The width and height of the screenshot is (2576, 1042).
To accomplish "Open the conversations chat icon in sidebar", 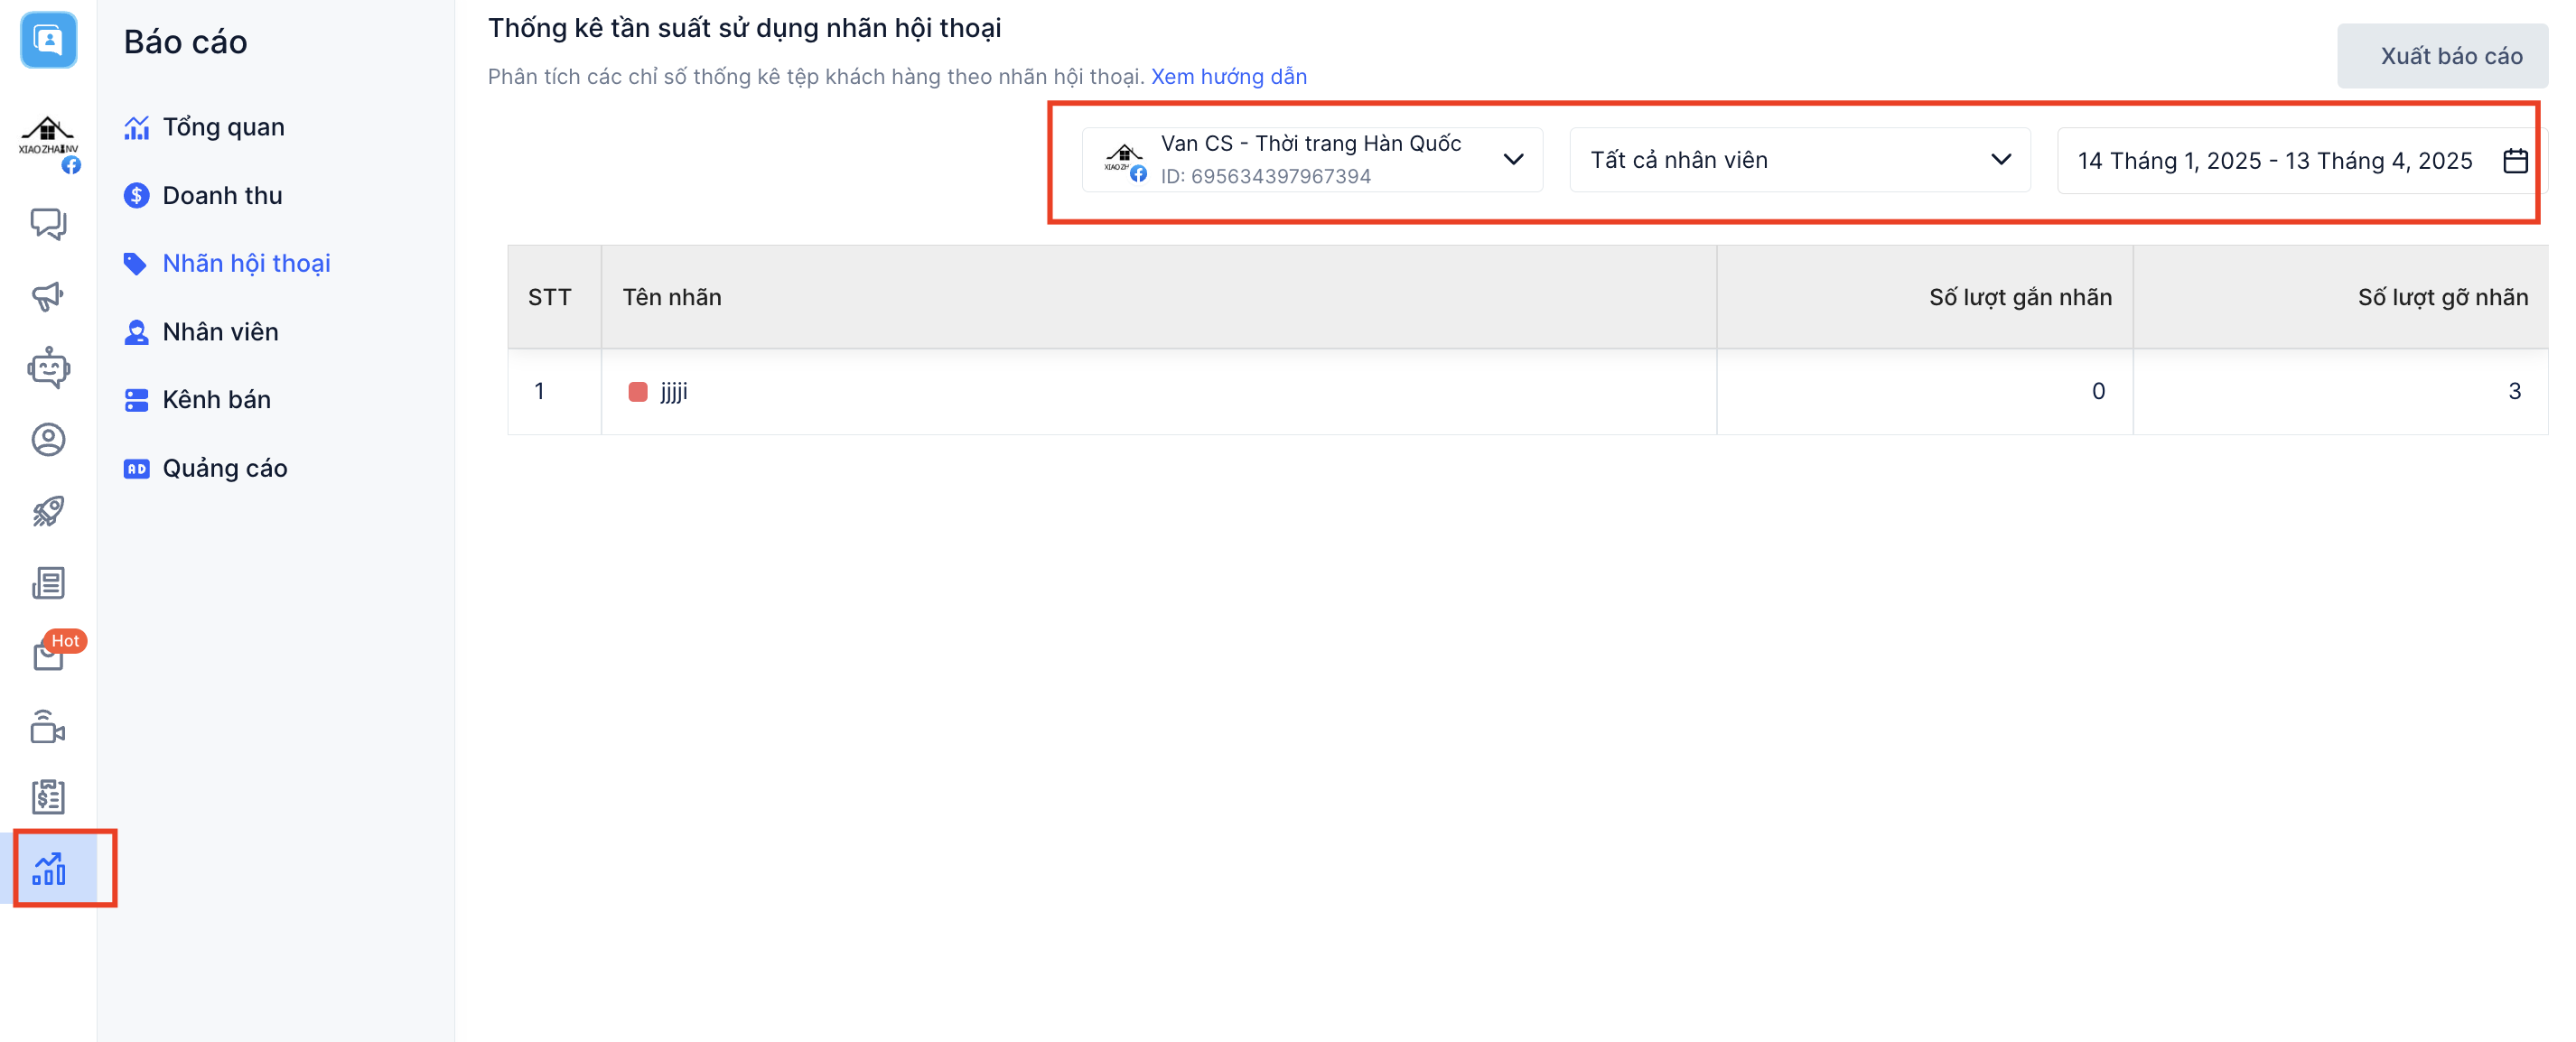I will coord(48,223).
